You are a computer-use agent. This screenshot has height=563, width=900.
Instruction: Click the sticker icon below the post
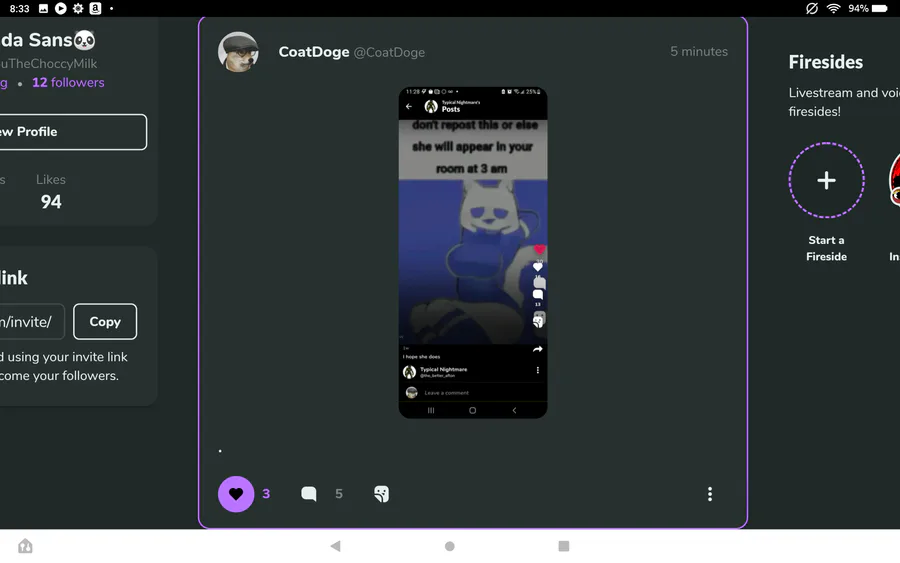381,494
